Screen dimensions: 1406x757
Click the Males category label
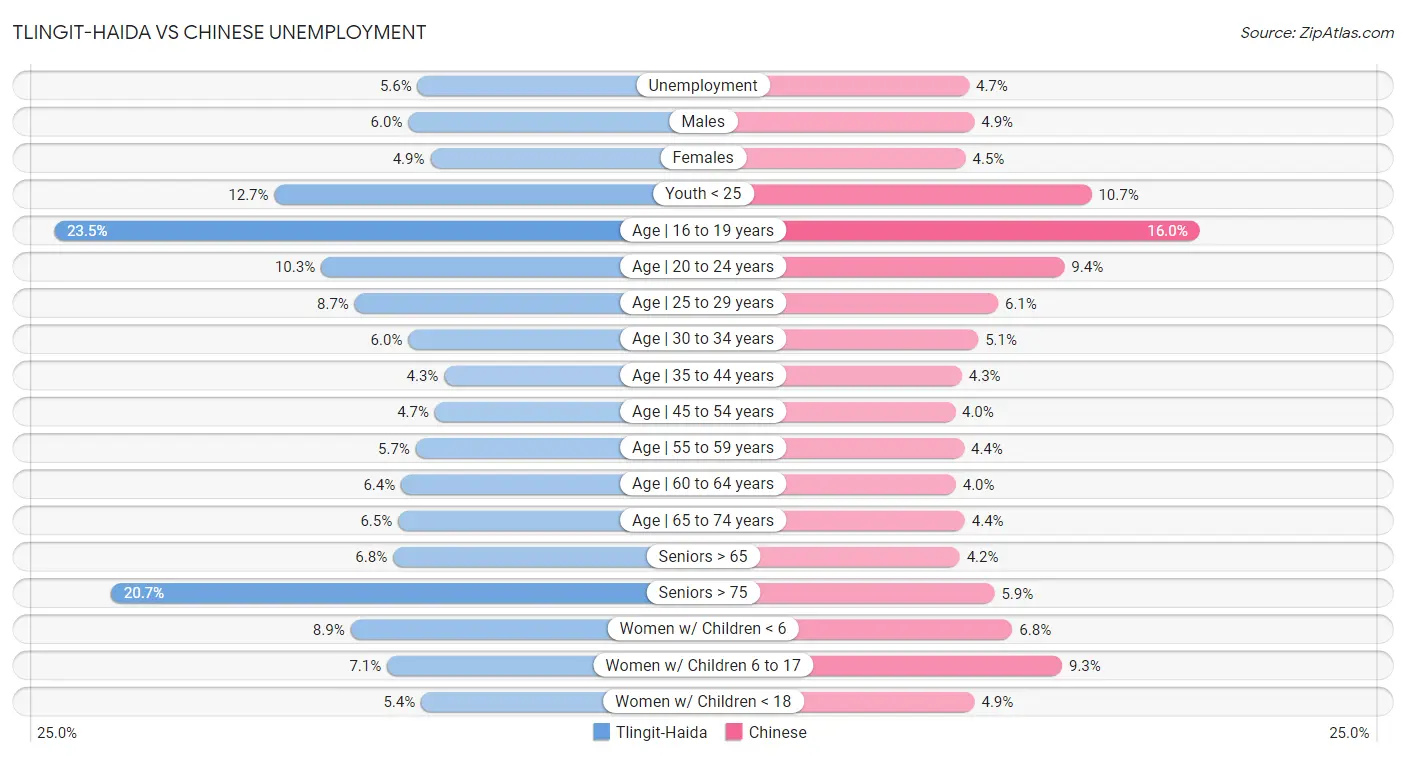click(703, 122)
